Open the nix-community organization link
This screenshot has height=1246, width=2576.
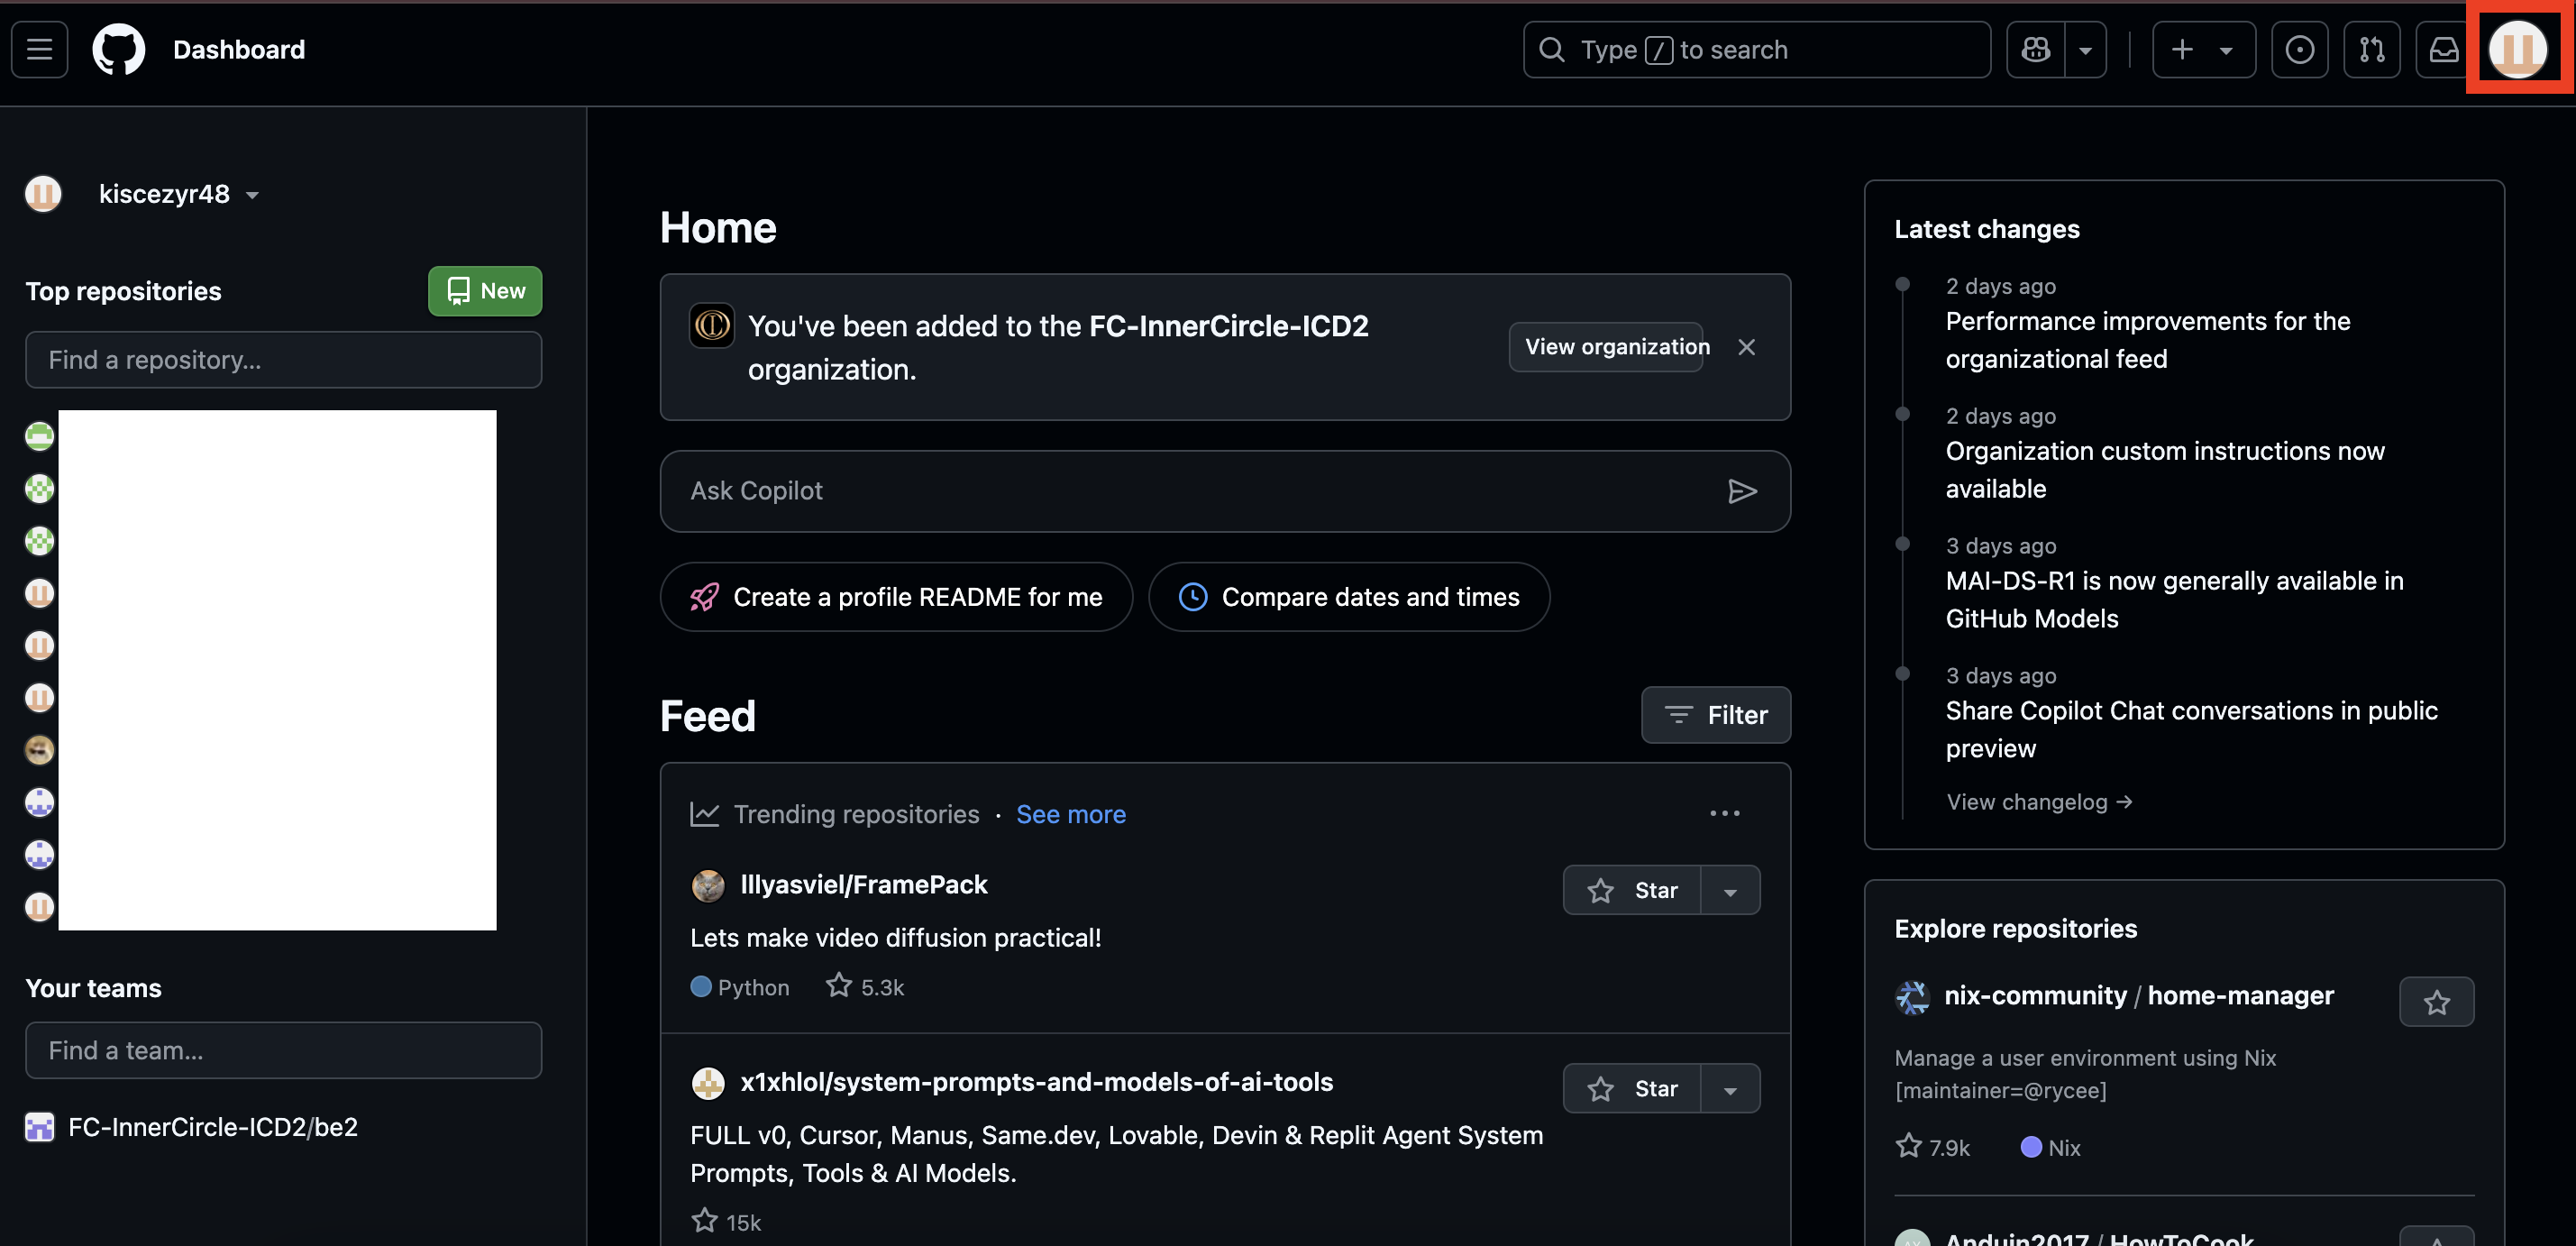pyautogui.click(x=2035, y=996)
